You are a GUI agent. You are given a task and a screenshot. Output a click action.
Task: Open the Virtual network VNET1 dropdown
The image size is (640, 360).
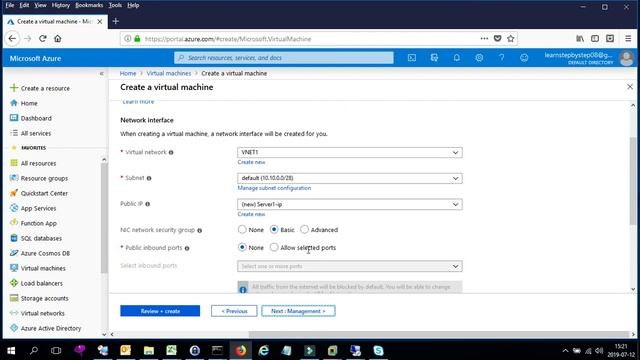click(350, 152)
